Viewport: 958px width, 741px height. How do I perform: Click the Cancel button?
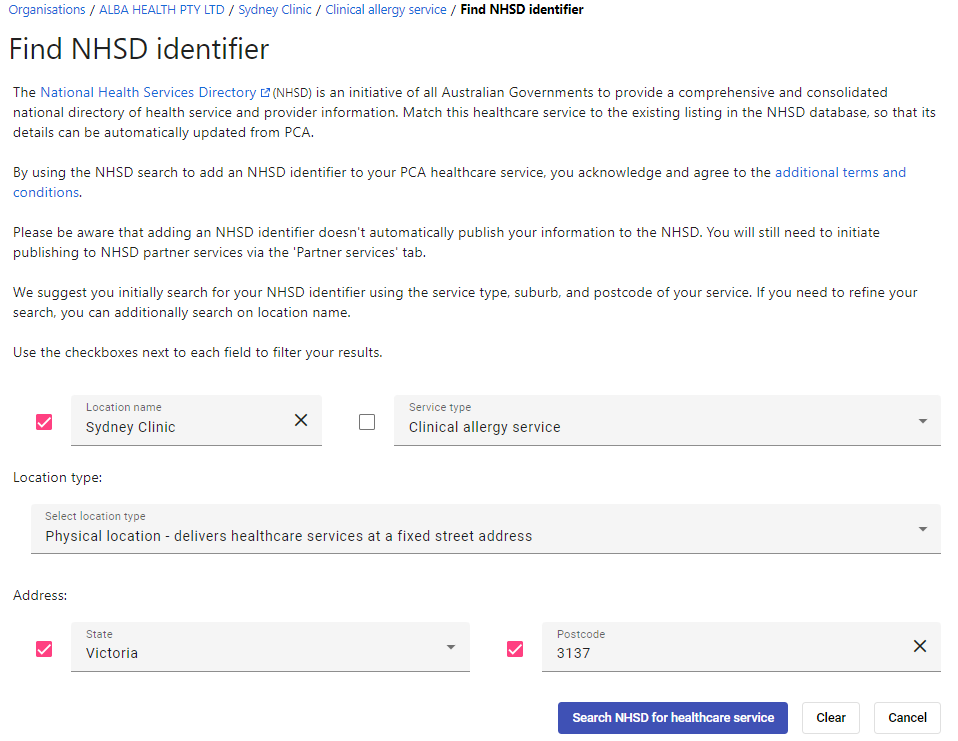907,718
